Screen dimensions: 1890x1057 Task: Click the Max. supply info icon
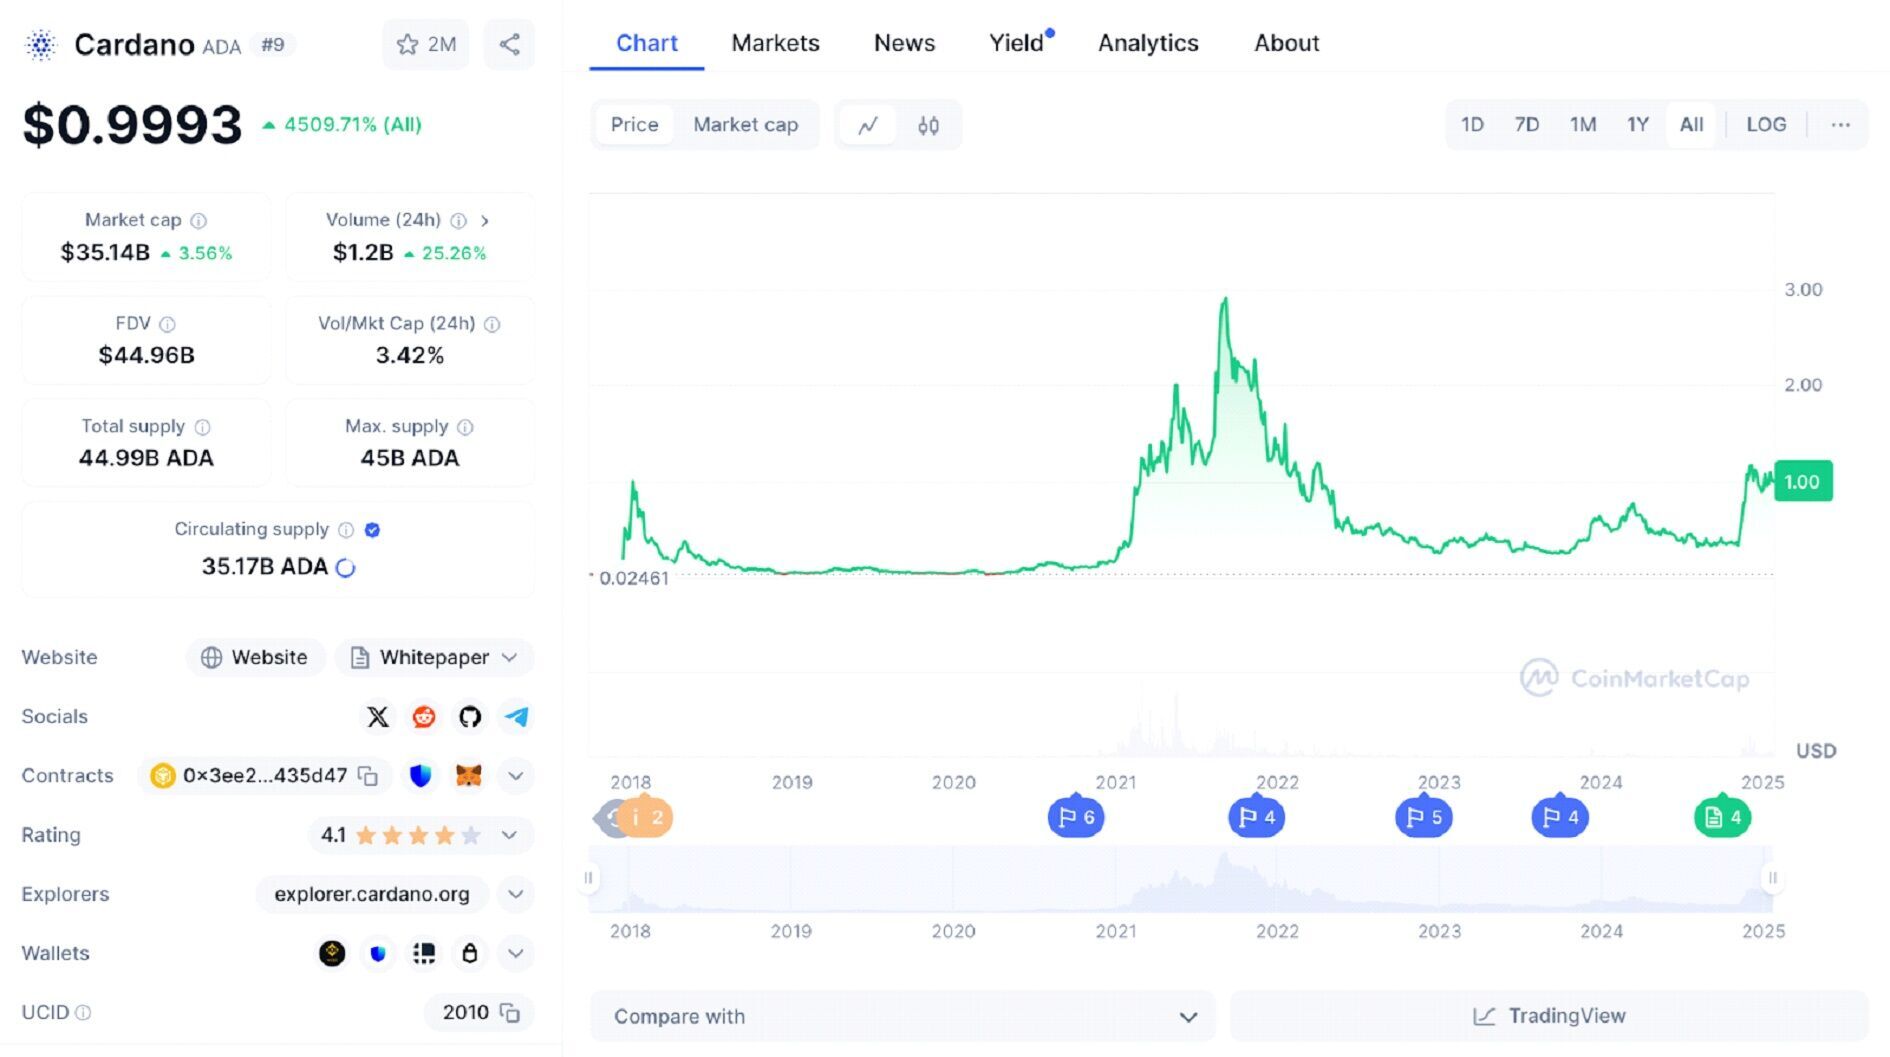tap(465, 427)
